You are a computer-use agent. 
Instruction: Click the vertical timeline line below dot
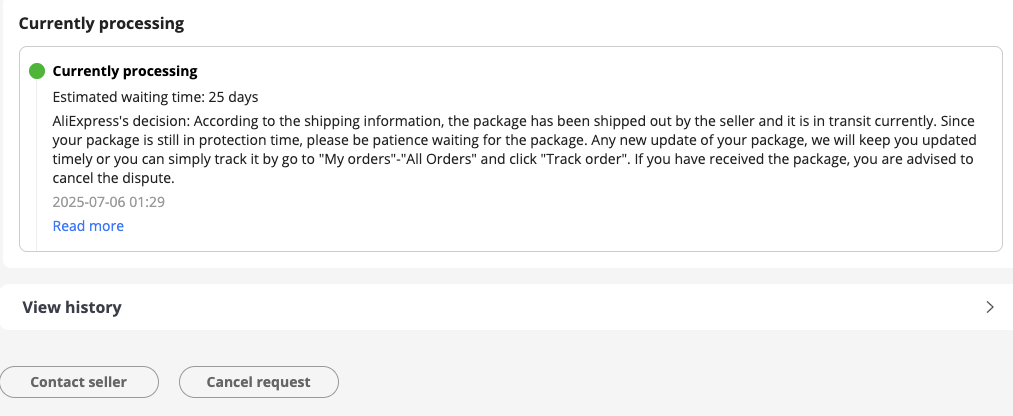coord(37,160)
